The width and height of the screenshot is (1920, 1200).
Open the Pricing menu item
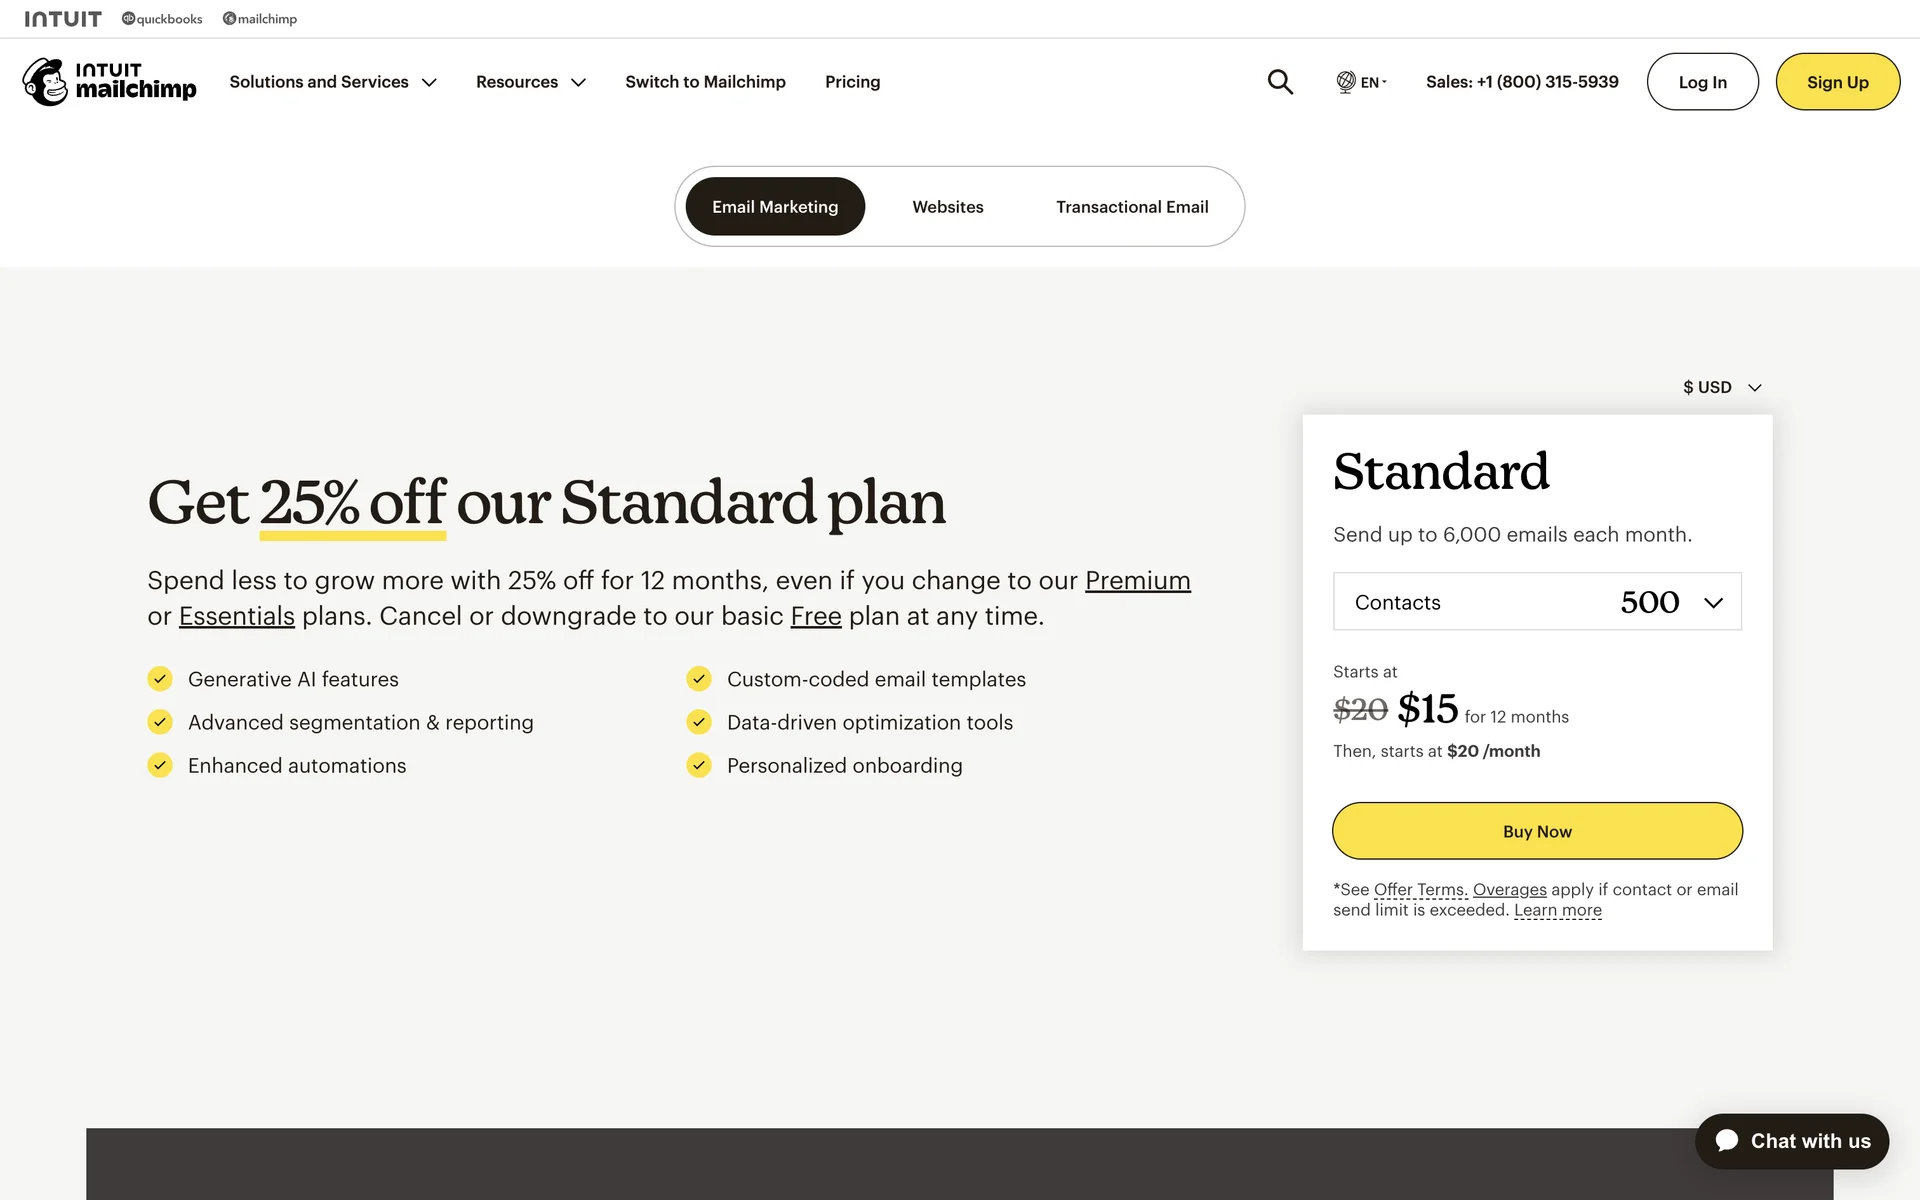(852, 82)
